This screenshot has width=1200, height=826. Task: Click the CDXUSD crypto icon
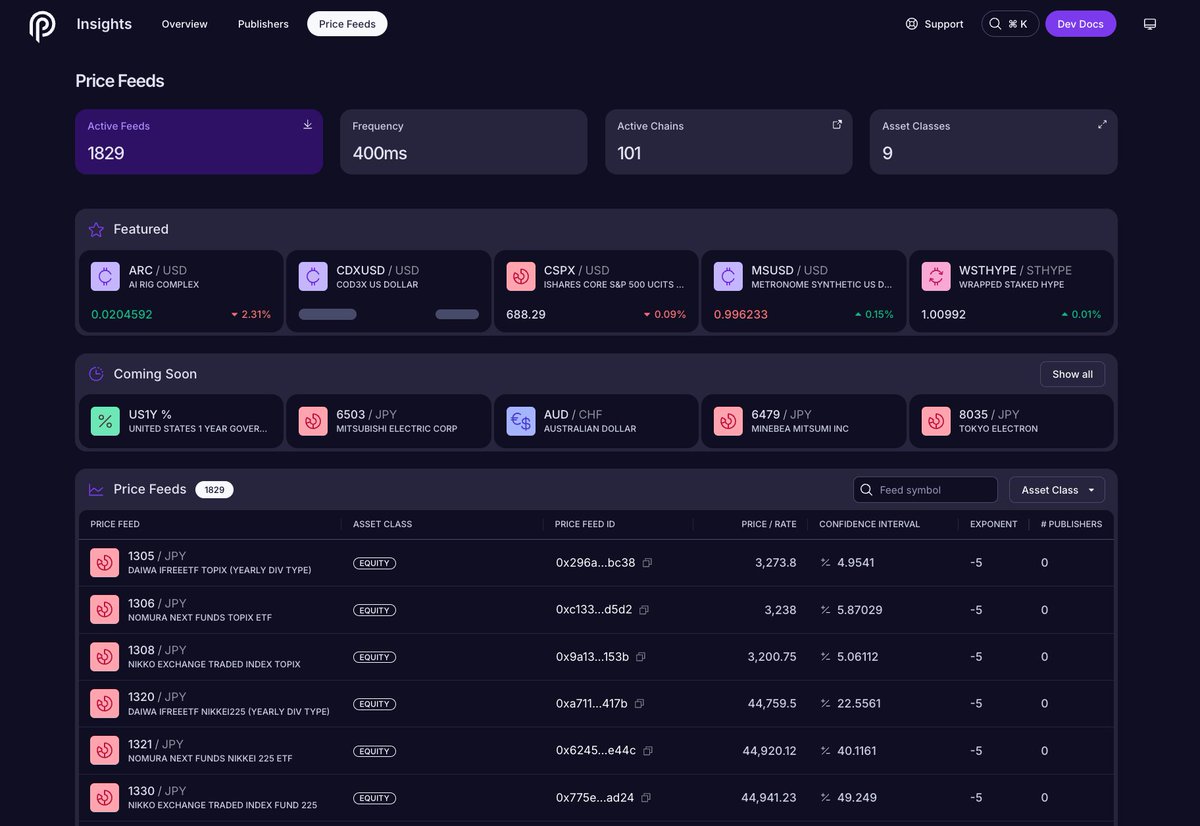(x=313, y=277)
